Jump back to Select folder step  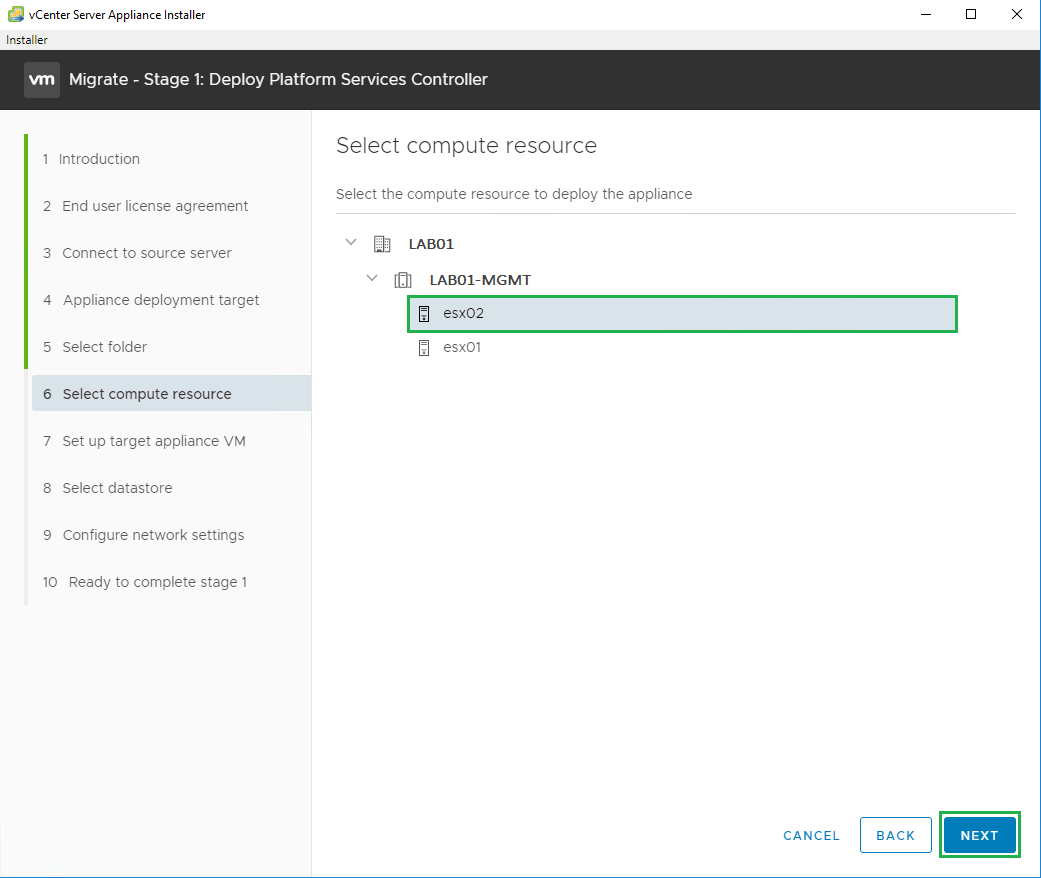[104, 347]
